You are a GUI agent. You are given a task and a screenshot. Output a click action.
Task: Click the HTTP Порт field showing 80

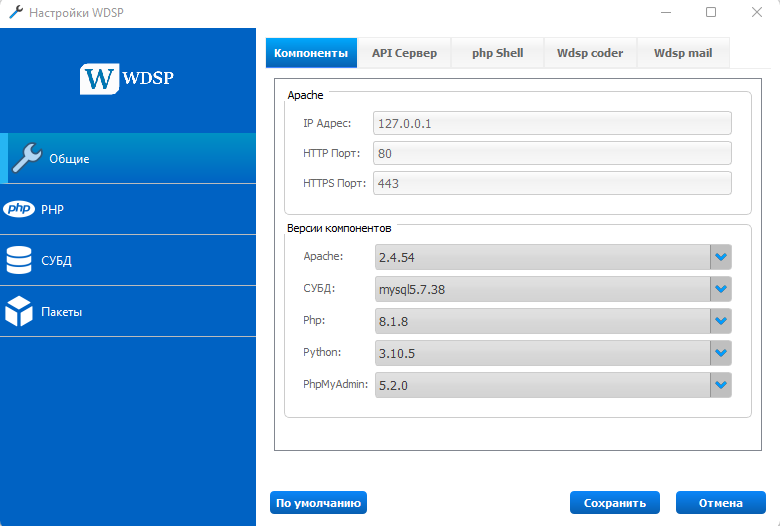(552, 153)
